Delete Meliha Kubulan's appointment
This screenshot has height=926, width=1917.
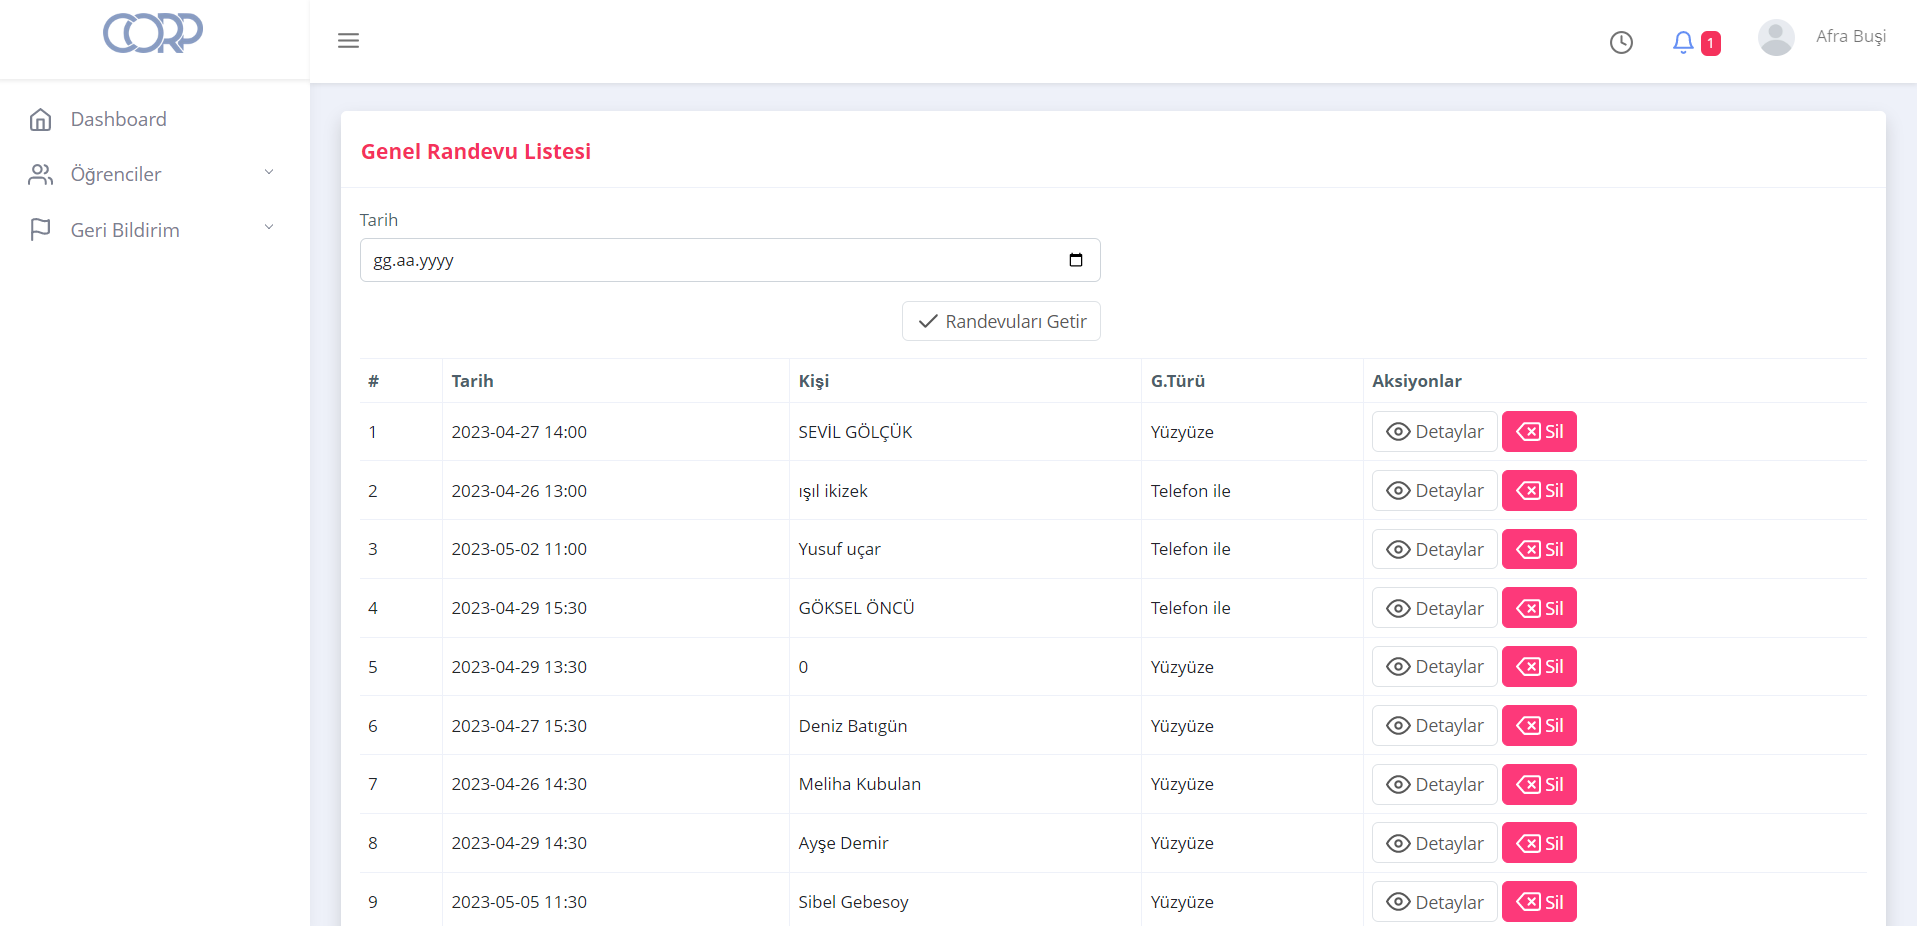(x=1539, y=785)
